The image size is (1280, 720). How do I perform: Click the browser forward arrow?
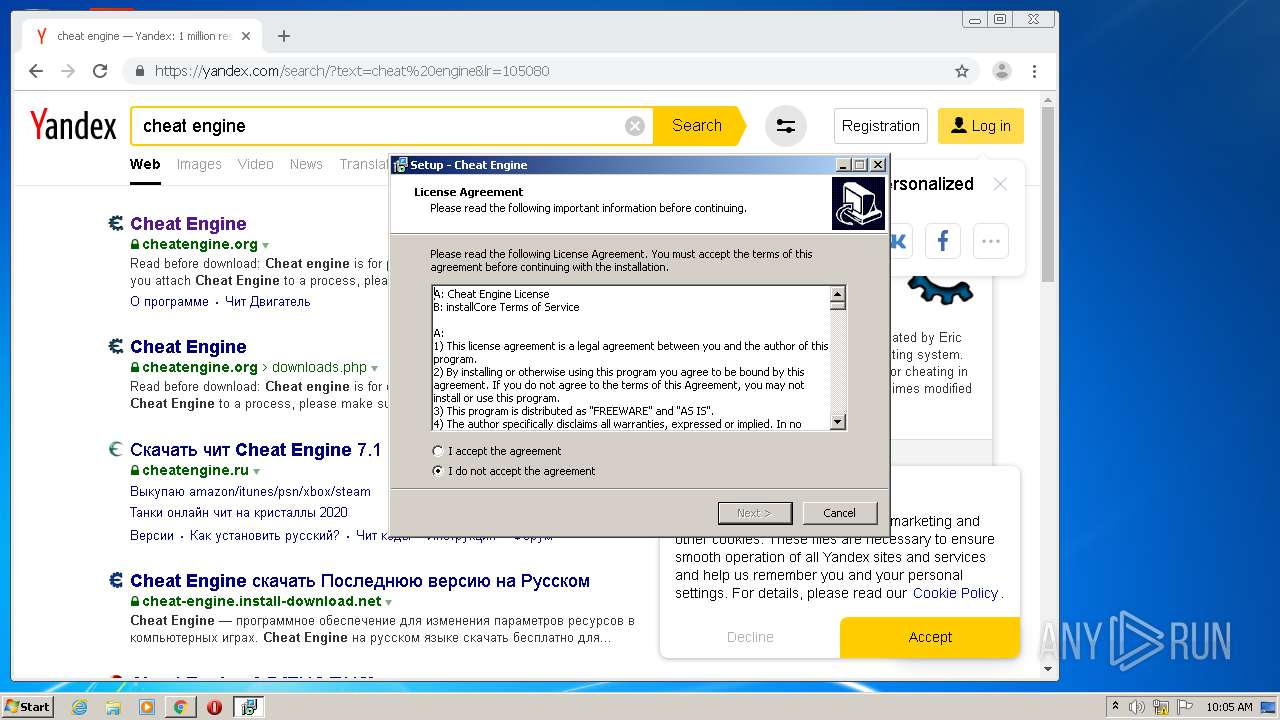coord(68,71)
